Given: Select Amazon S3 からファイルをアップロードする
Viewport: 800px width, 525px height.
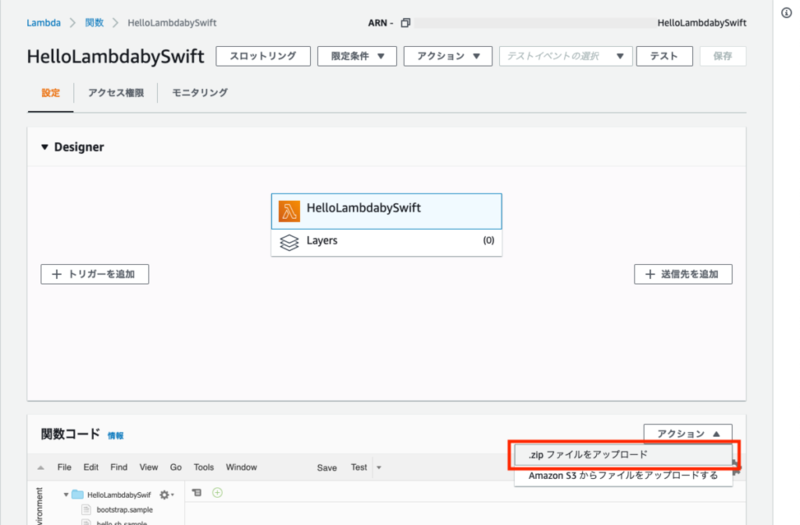Looking at the screenshot, I should point(623,476).
